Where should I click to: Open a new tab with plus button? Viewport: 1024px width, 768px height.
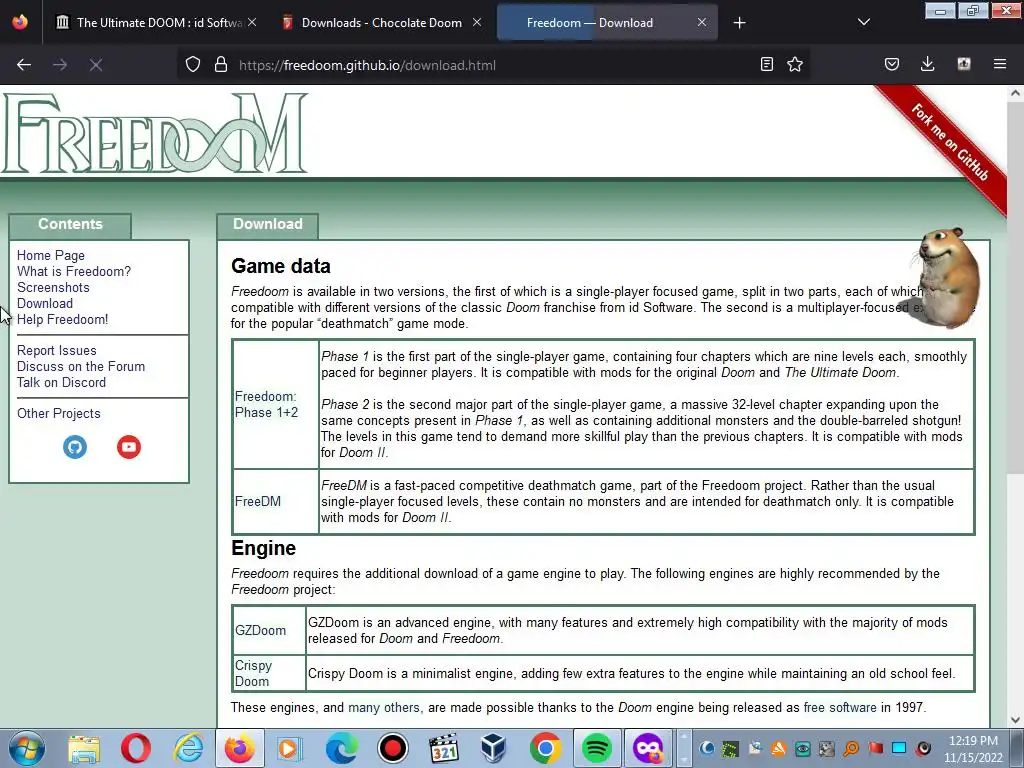point(739,23)
